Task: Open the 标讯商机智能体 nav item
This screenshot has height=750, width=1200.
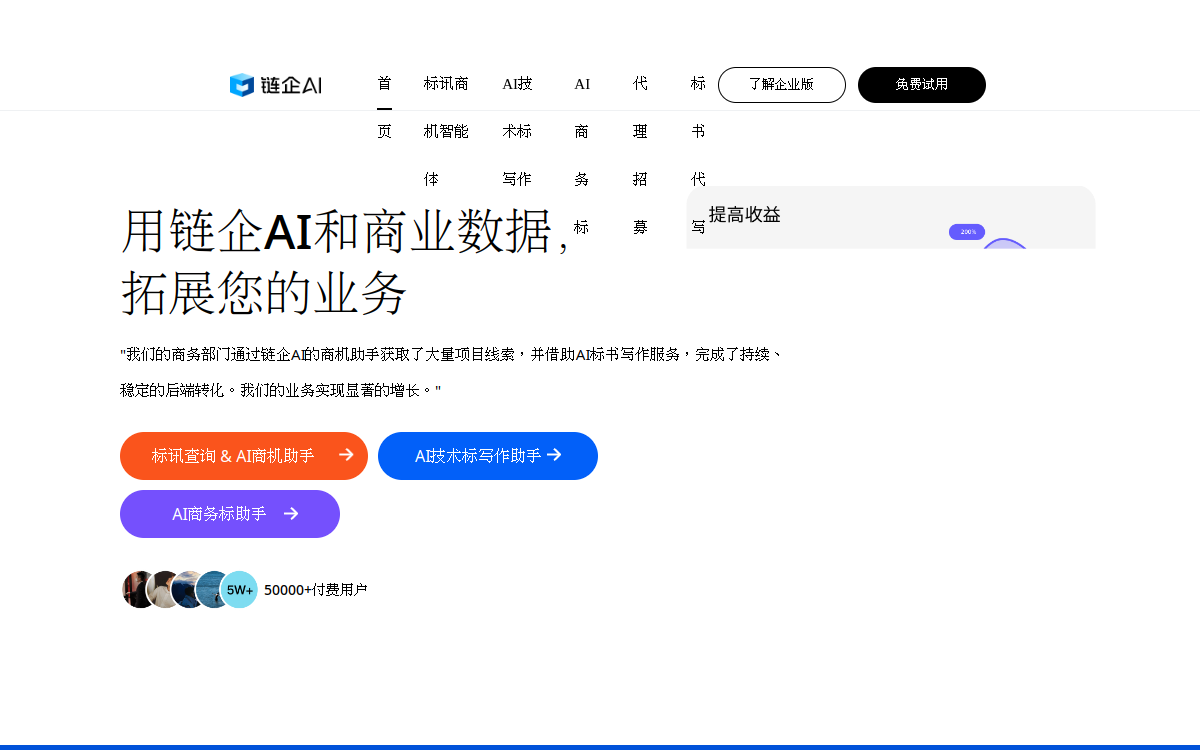Action: (446, 131)
